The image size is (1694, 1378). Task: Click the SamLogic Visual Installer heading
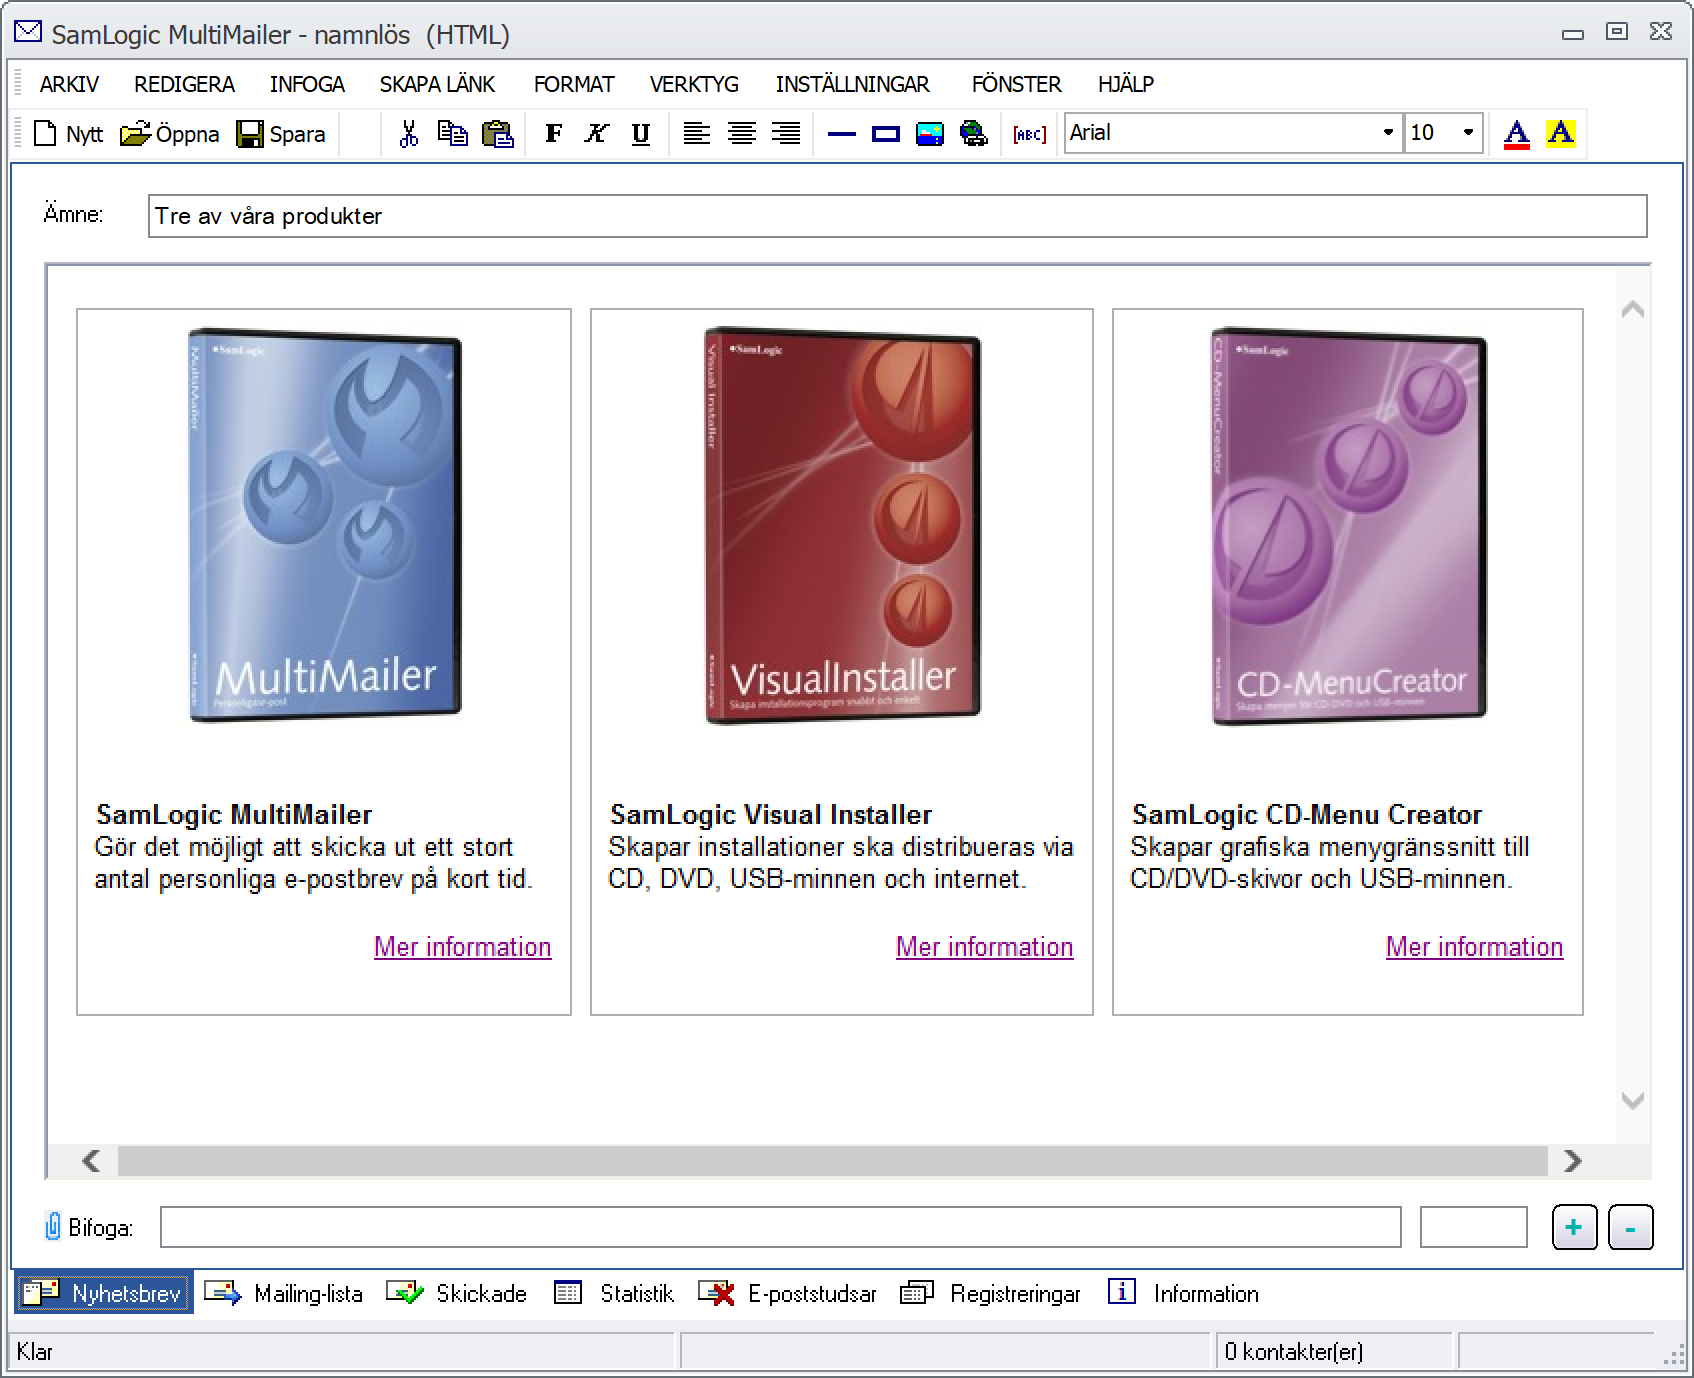[771, 814]
